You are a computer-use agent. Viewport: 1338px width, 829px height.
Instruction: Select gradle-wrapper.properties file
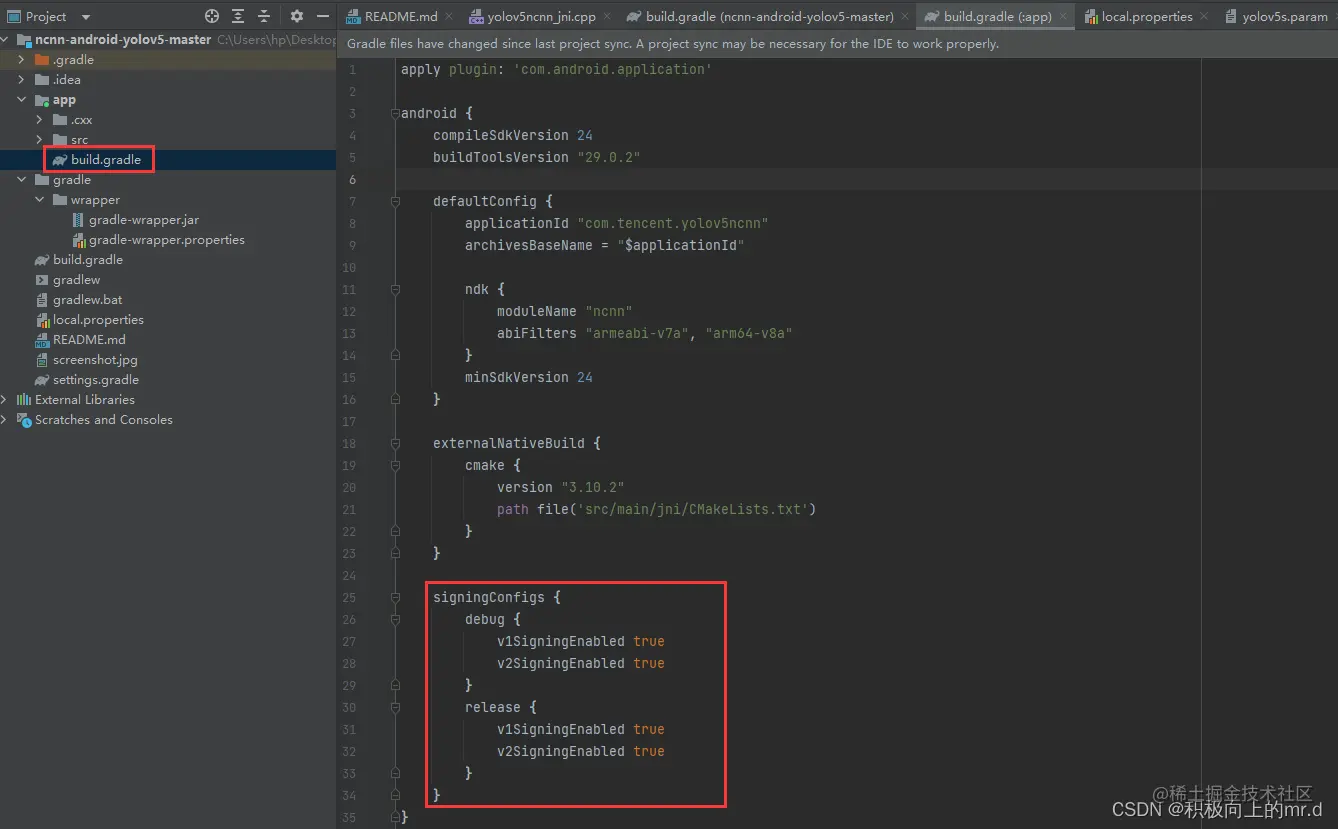[x=167, y=240]
